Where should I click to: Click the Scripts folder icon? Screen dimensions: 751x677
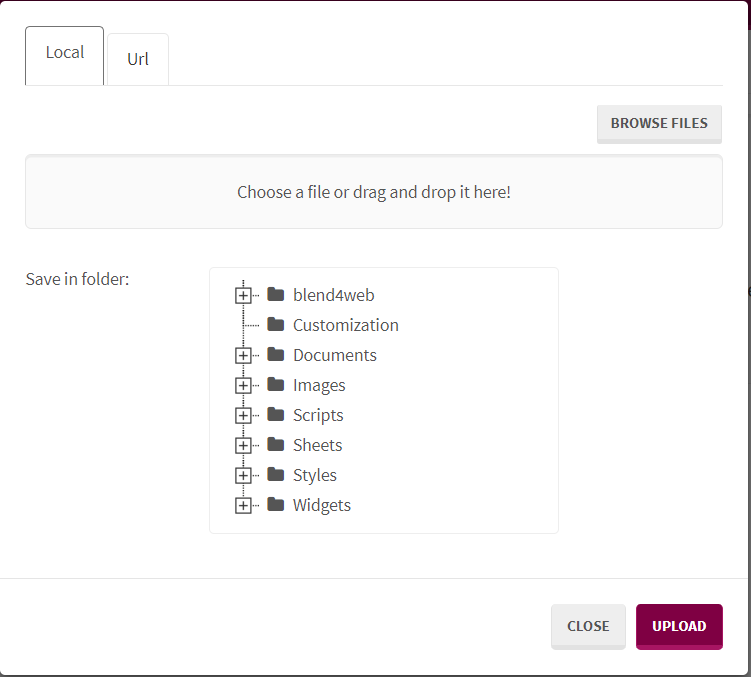(276, 415)
